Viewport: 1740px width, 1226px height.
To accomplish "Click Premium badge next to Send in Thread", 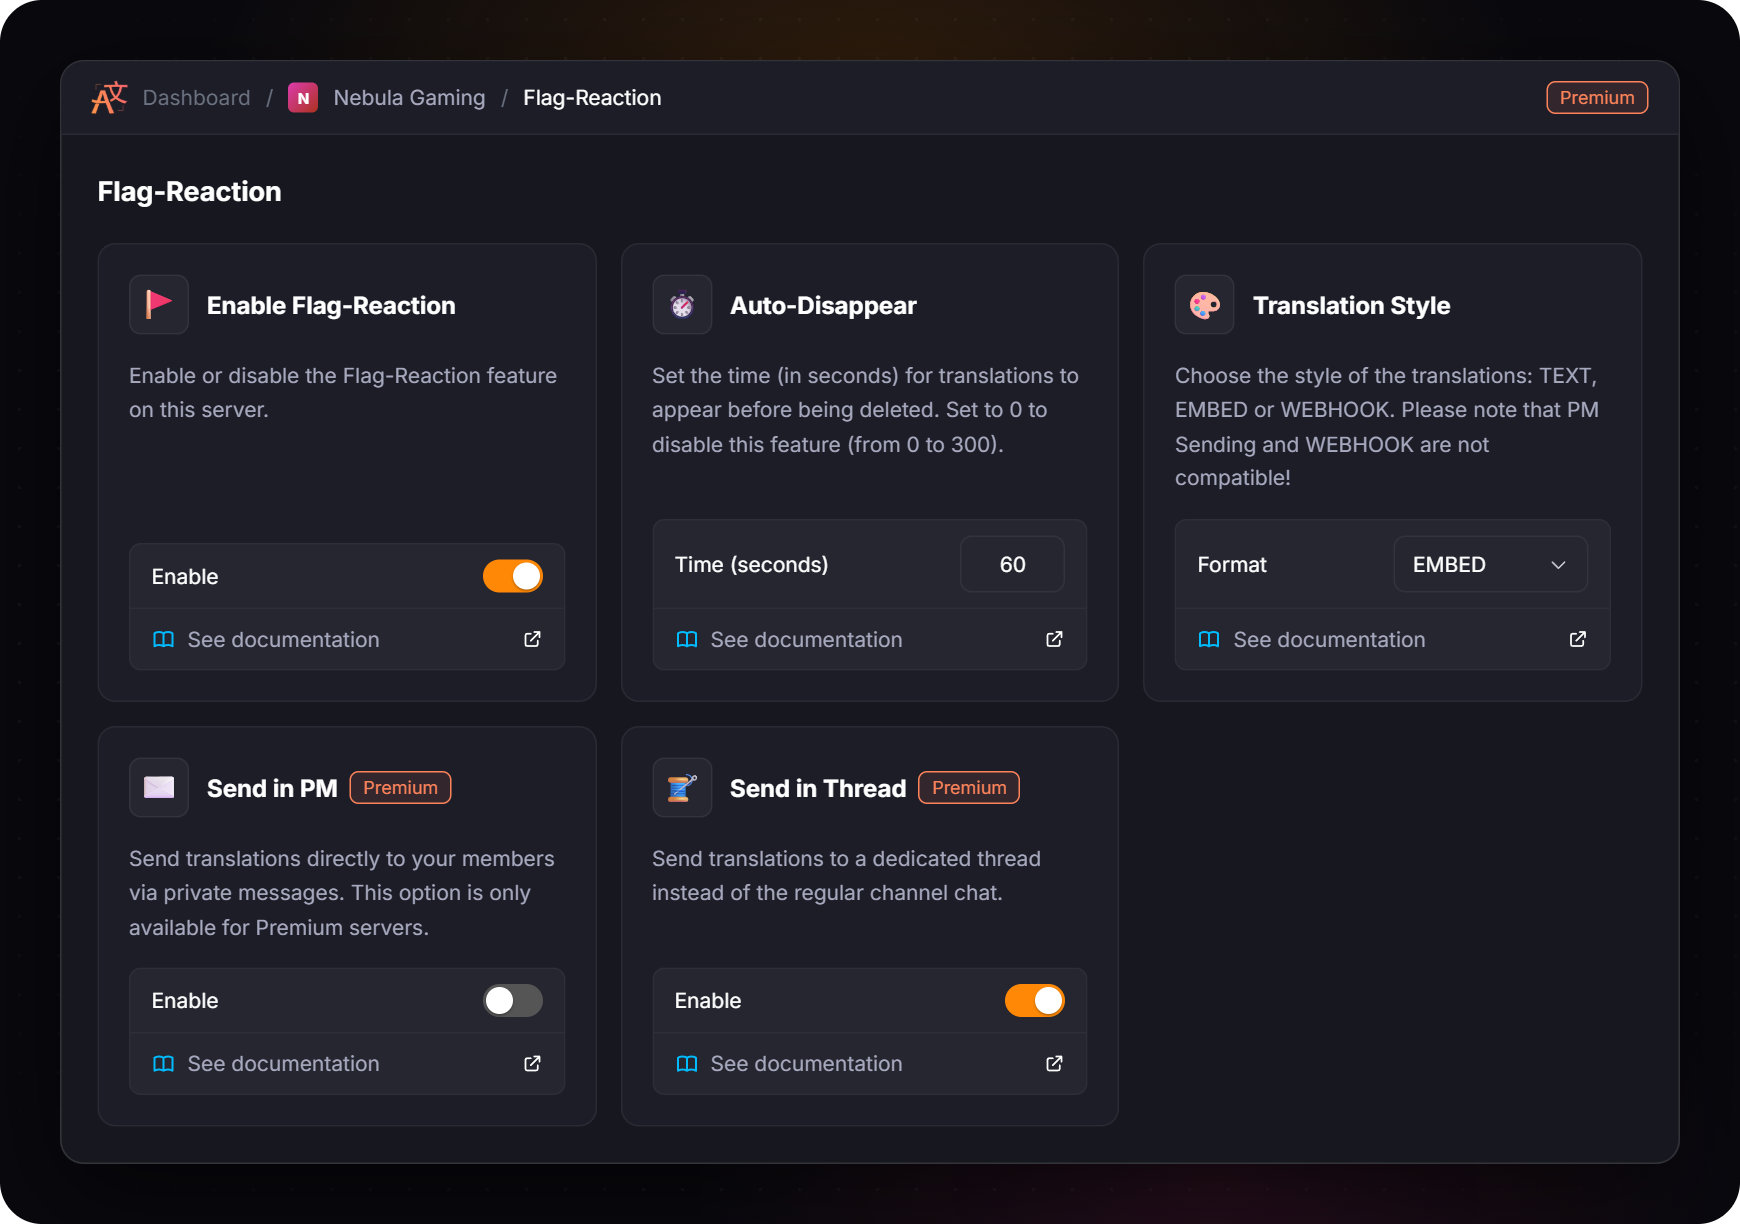I will [x=969, y=787].
